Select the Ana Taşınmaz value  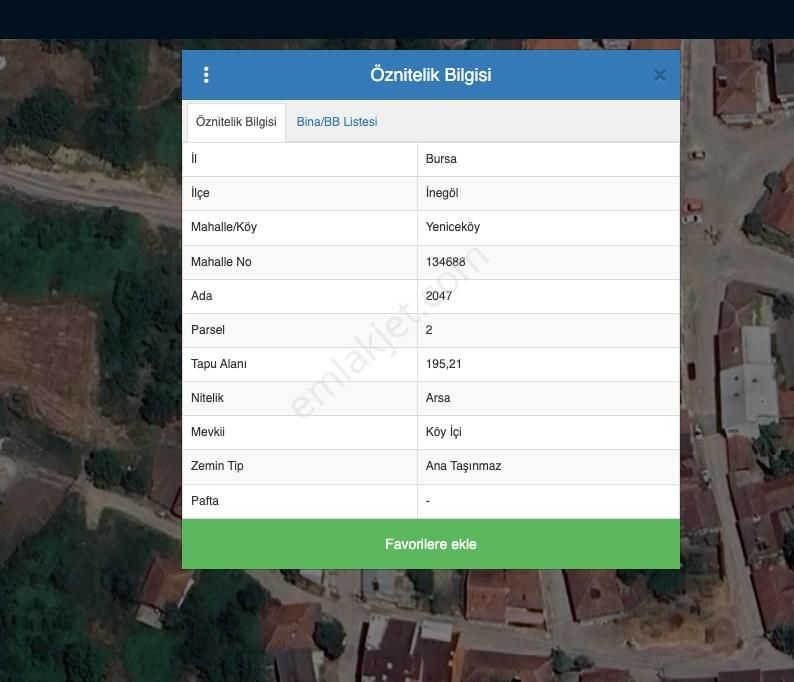point(464,466)
